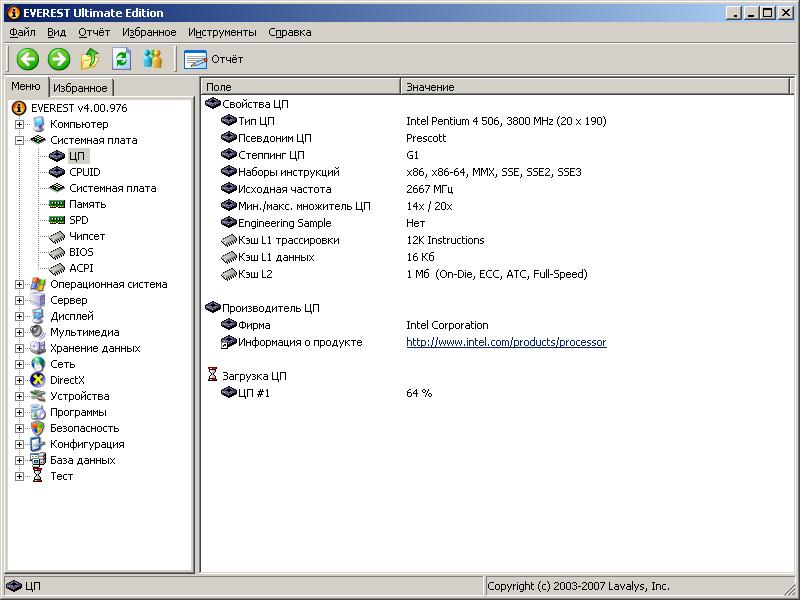Select the ЦП chip icon in the tree
Viewport: 800px width, 600px height.
tap(57, 156)
